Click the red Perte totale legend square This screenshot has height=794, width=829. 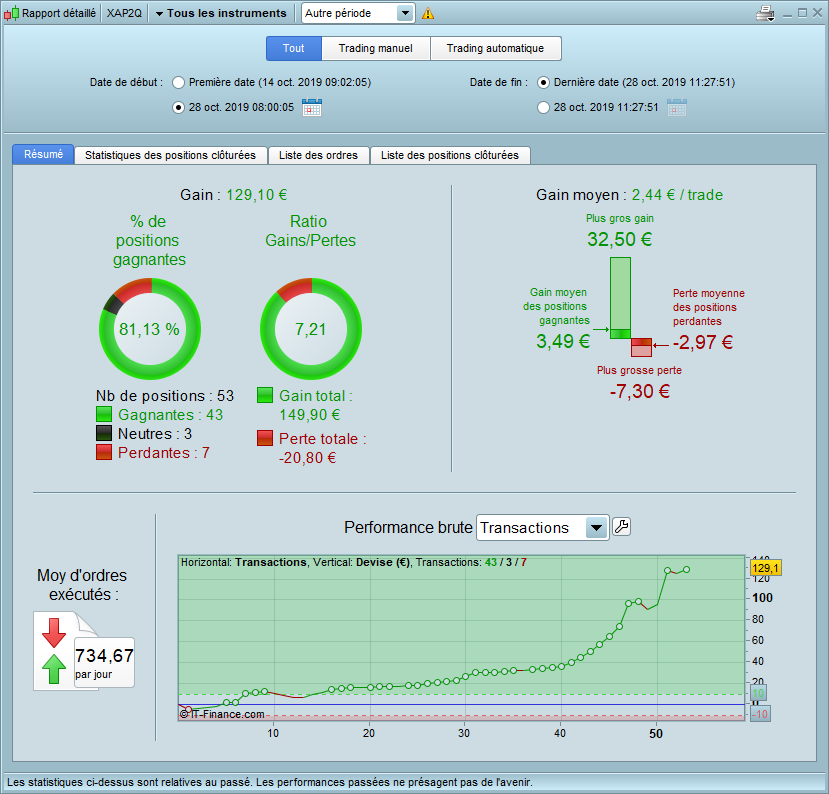click(x=265, y=438)
